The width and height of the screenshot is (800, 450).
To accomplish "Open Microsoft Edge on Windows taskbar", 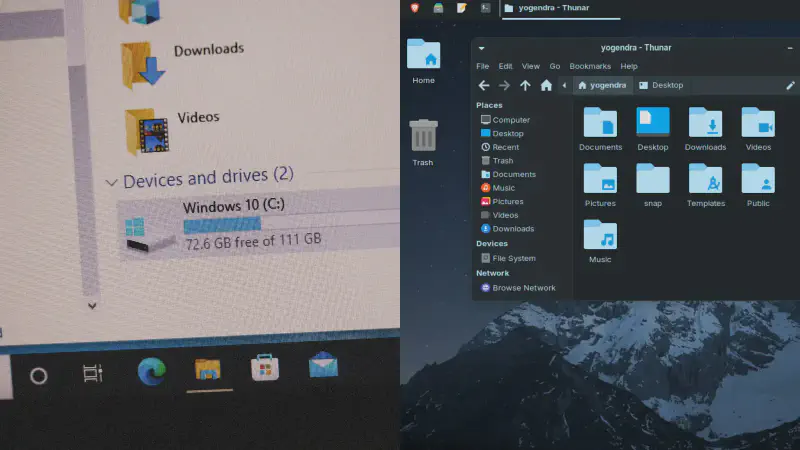I will 152,370.
